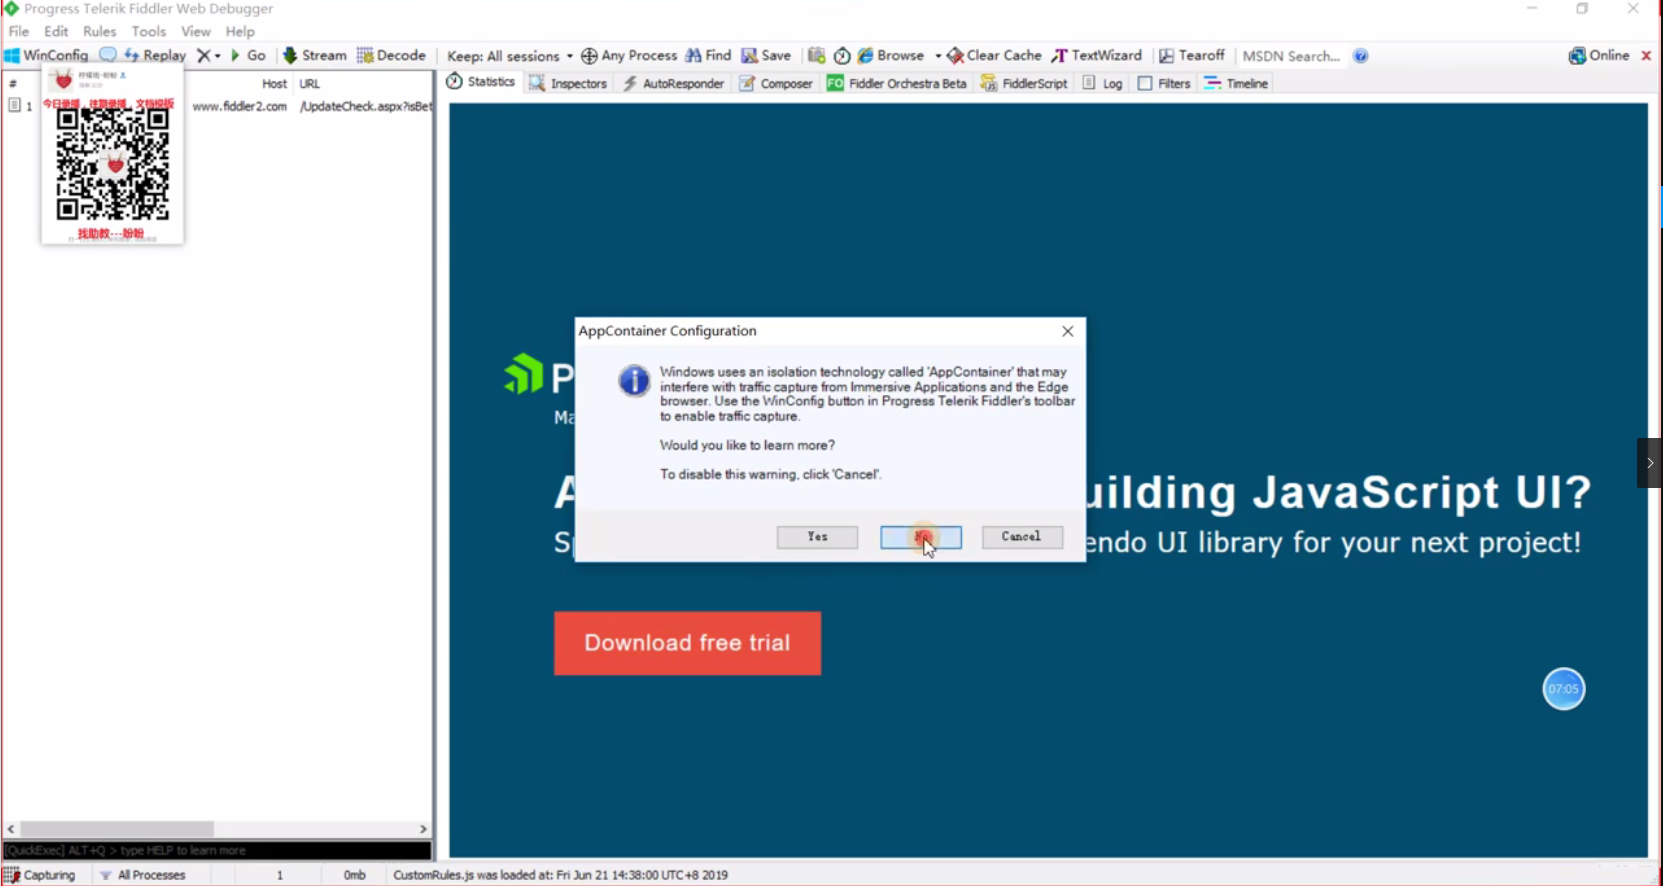
Task: Toggle Stream mode
Action: point(314,55)
